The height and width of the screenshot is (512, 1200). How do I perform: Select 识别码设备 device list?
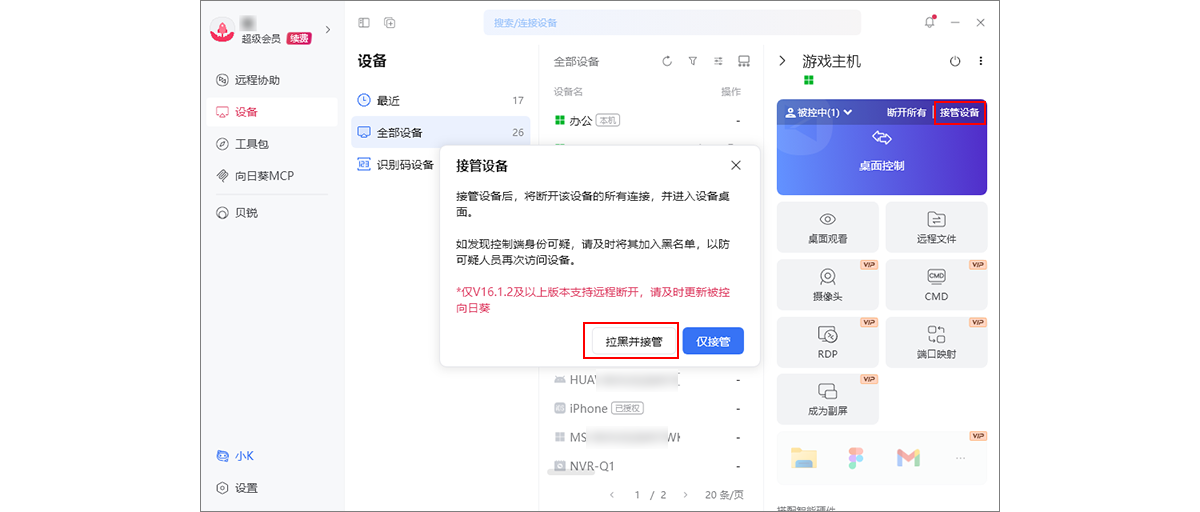[x=396, y=165]
